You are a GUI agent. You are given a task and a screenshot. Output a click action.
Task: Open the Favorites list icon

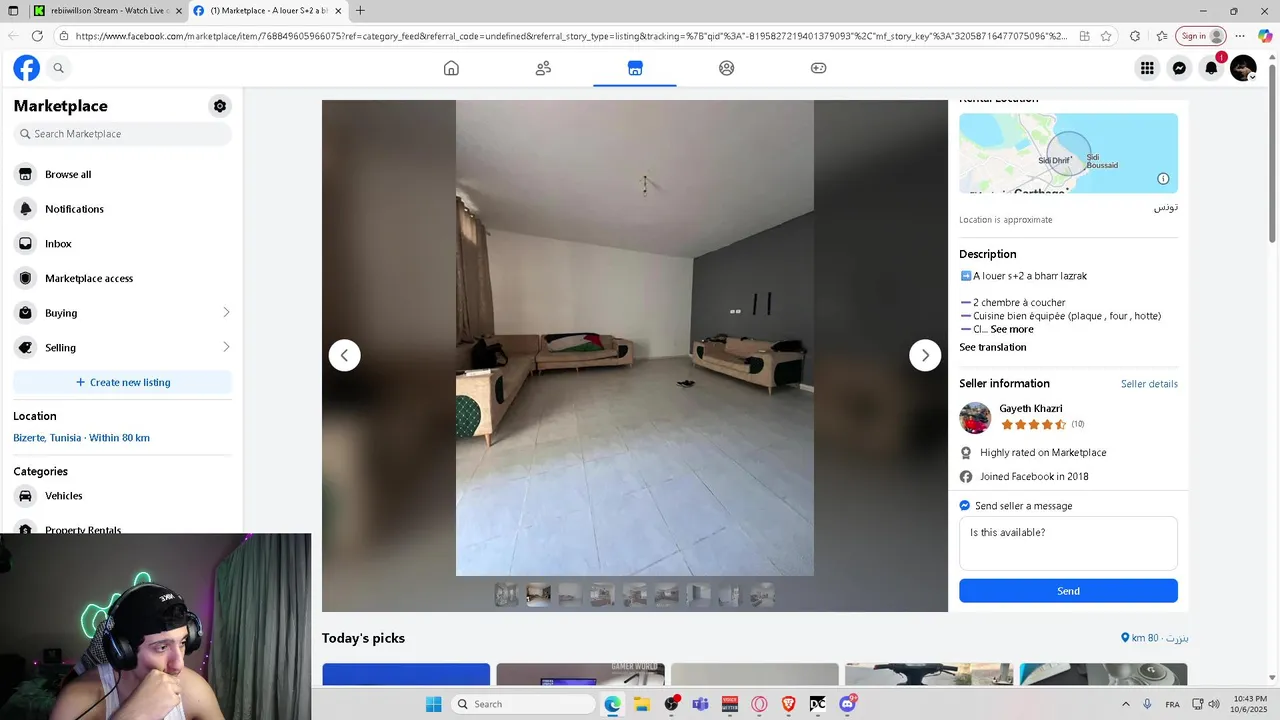(x=1161, y=36)
